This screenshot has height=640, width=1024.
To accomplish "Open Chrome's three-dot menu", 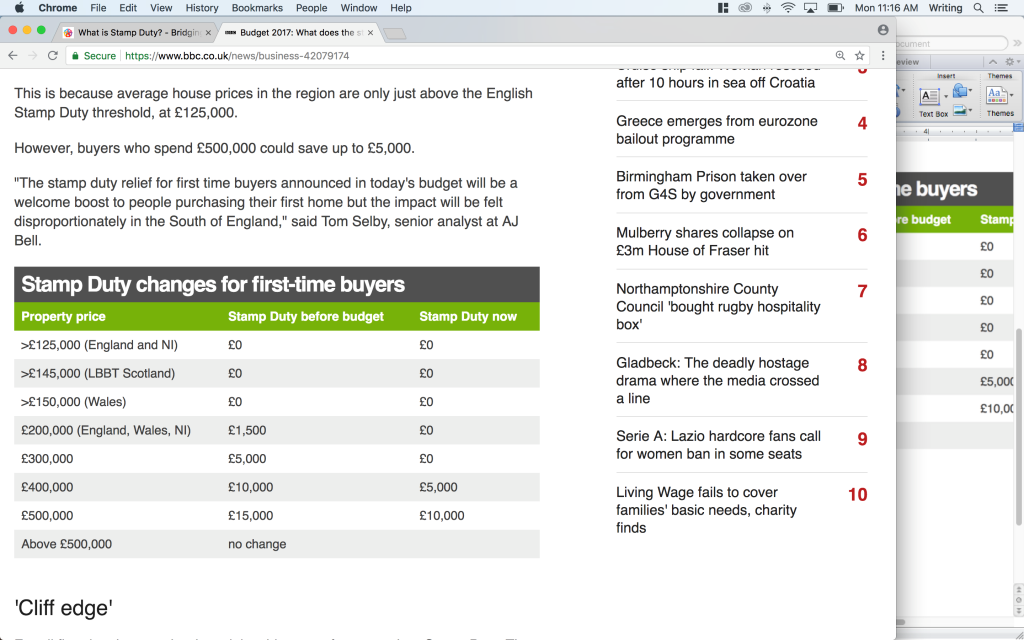I will 882,57.
